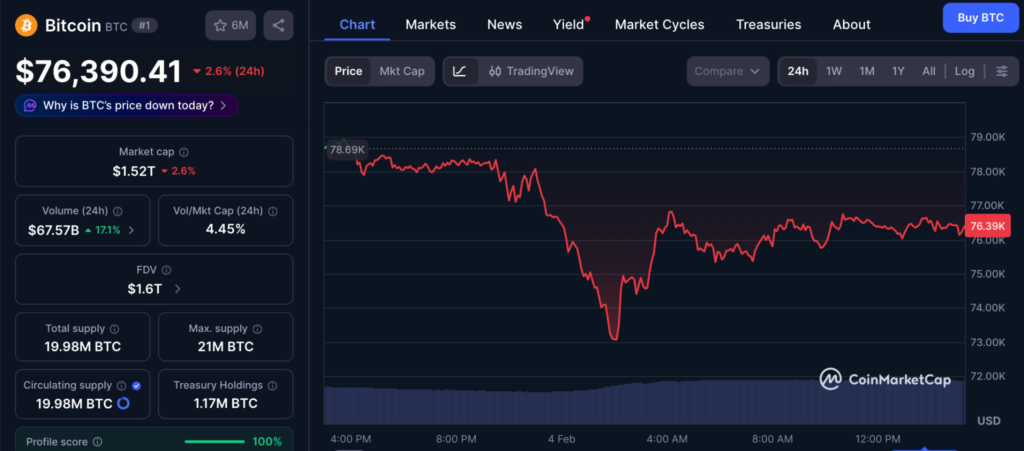Click the star watchlist icon
Screen dimensions: 1024x451
click(220, 25)
